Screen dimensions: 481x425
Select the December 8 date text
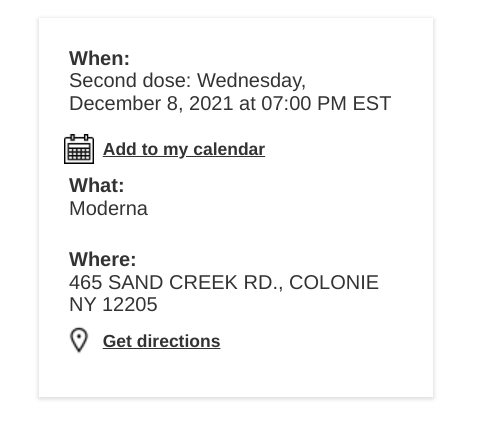(126, 103)
